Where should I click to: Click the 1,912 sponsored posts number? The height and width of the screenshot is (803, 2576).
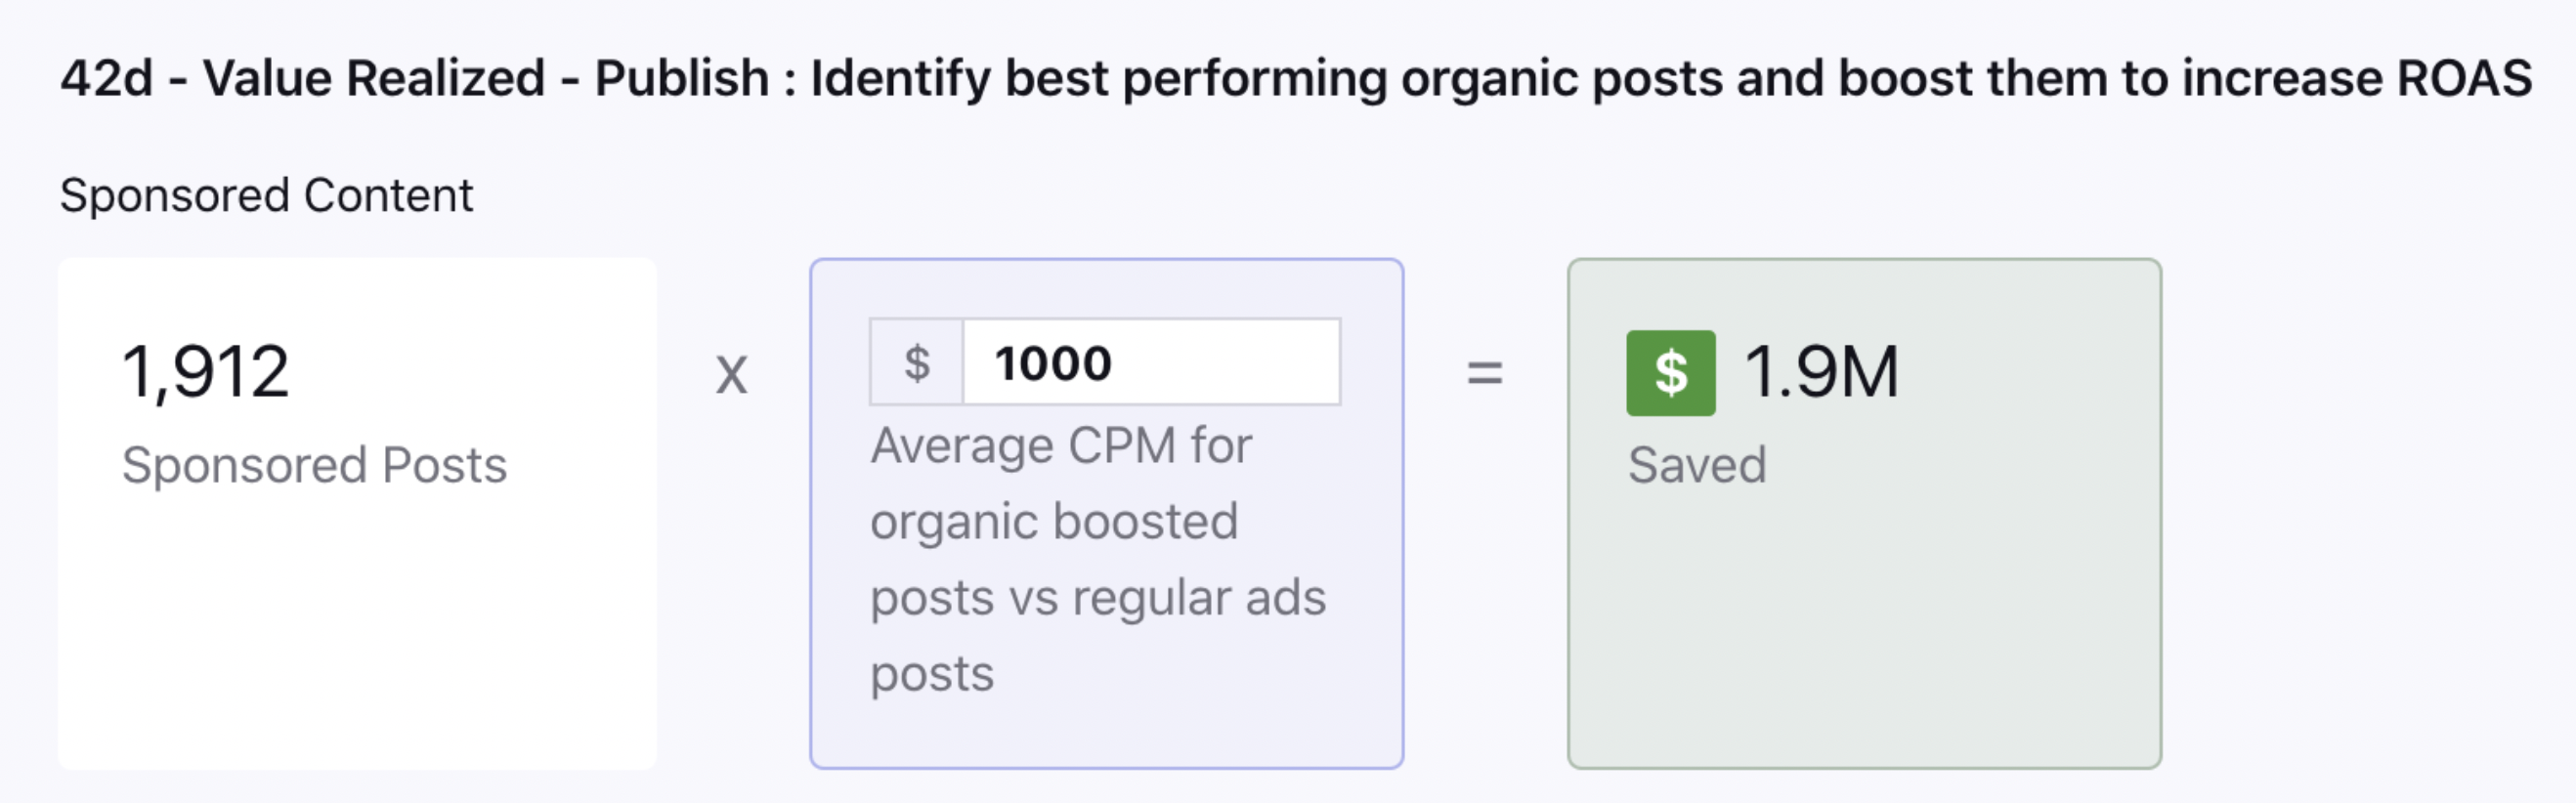tap(205, 372)
